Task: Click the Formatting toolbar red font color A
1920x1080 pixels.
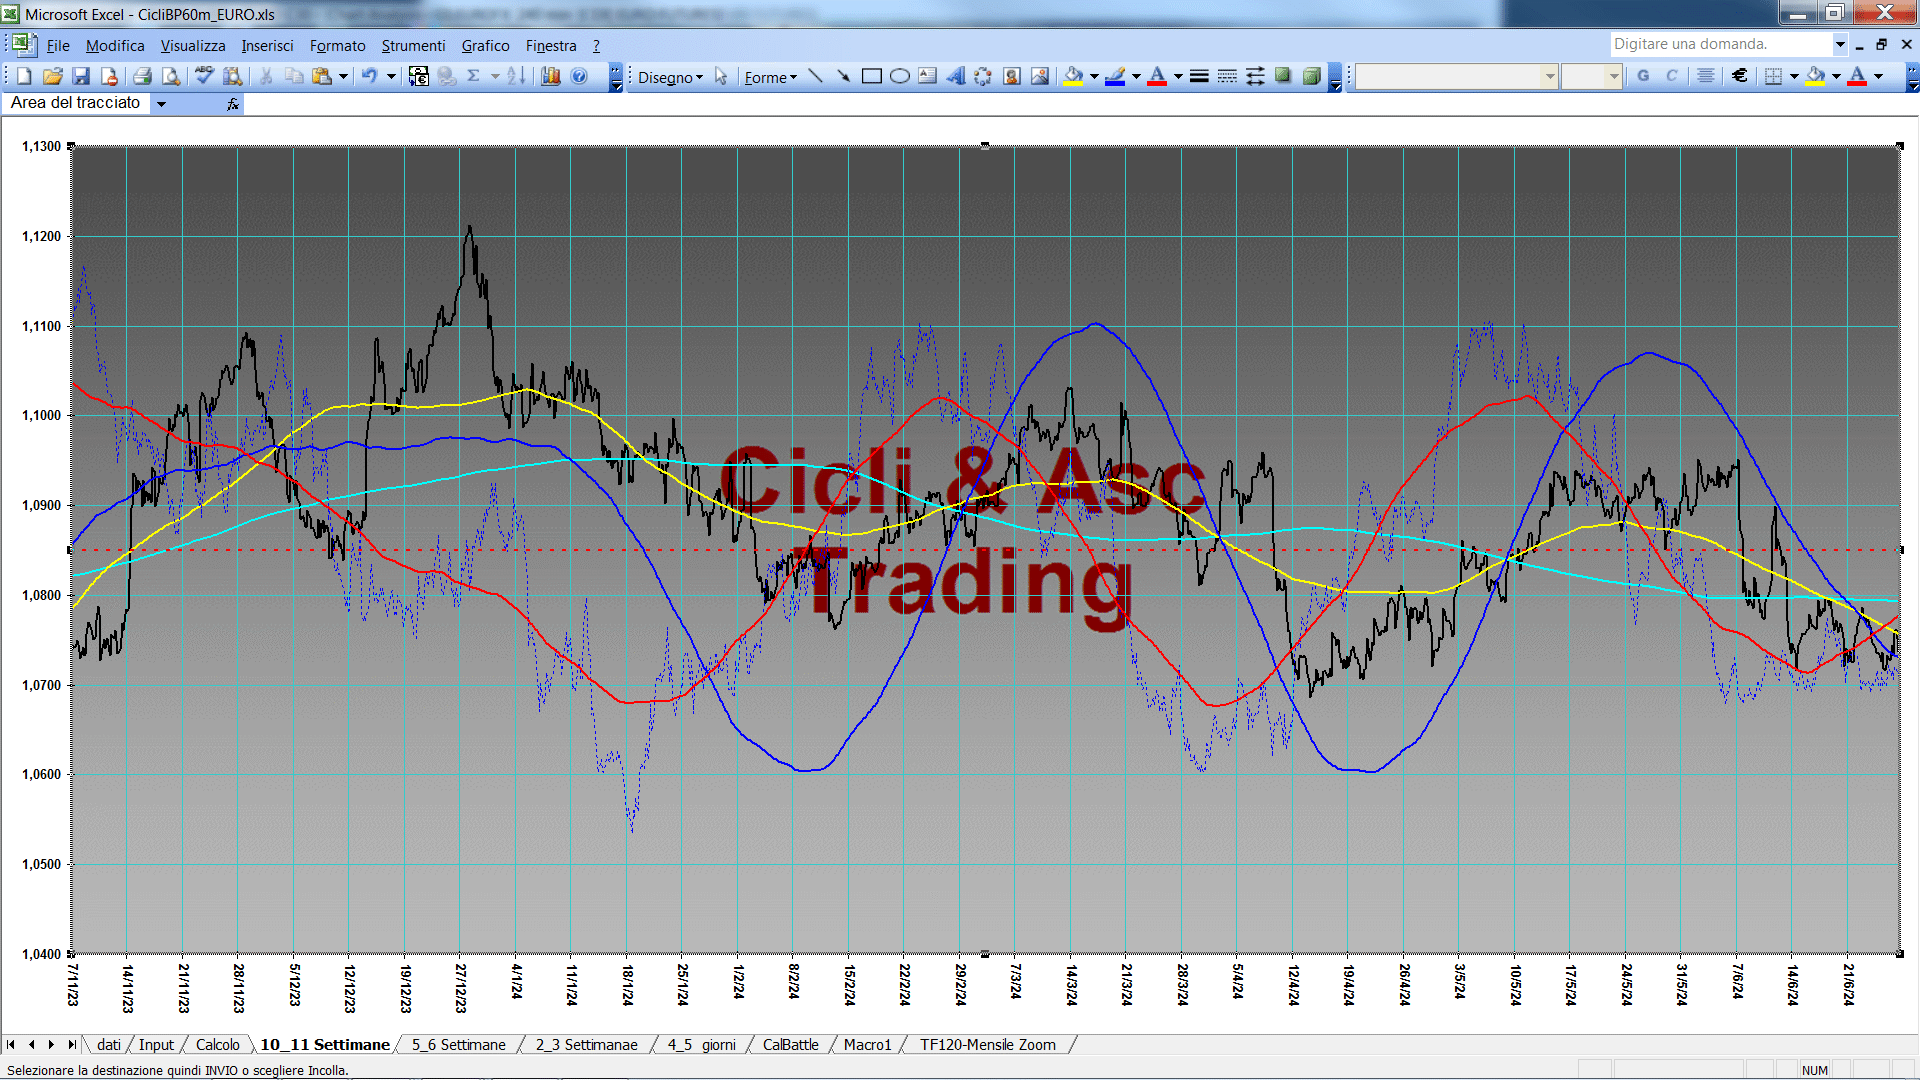Action: pos(1857,76)
